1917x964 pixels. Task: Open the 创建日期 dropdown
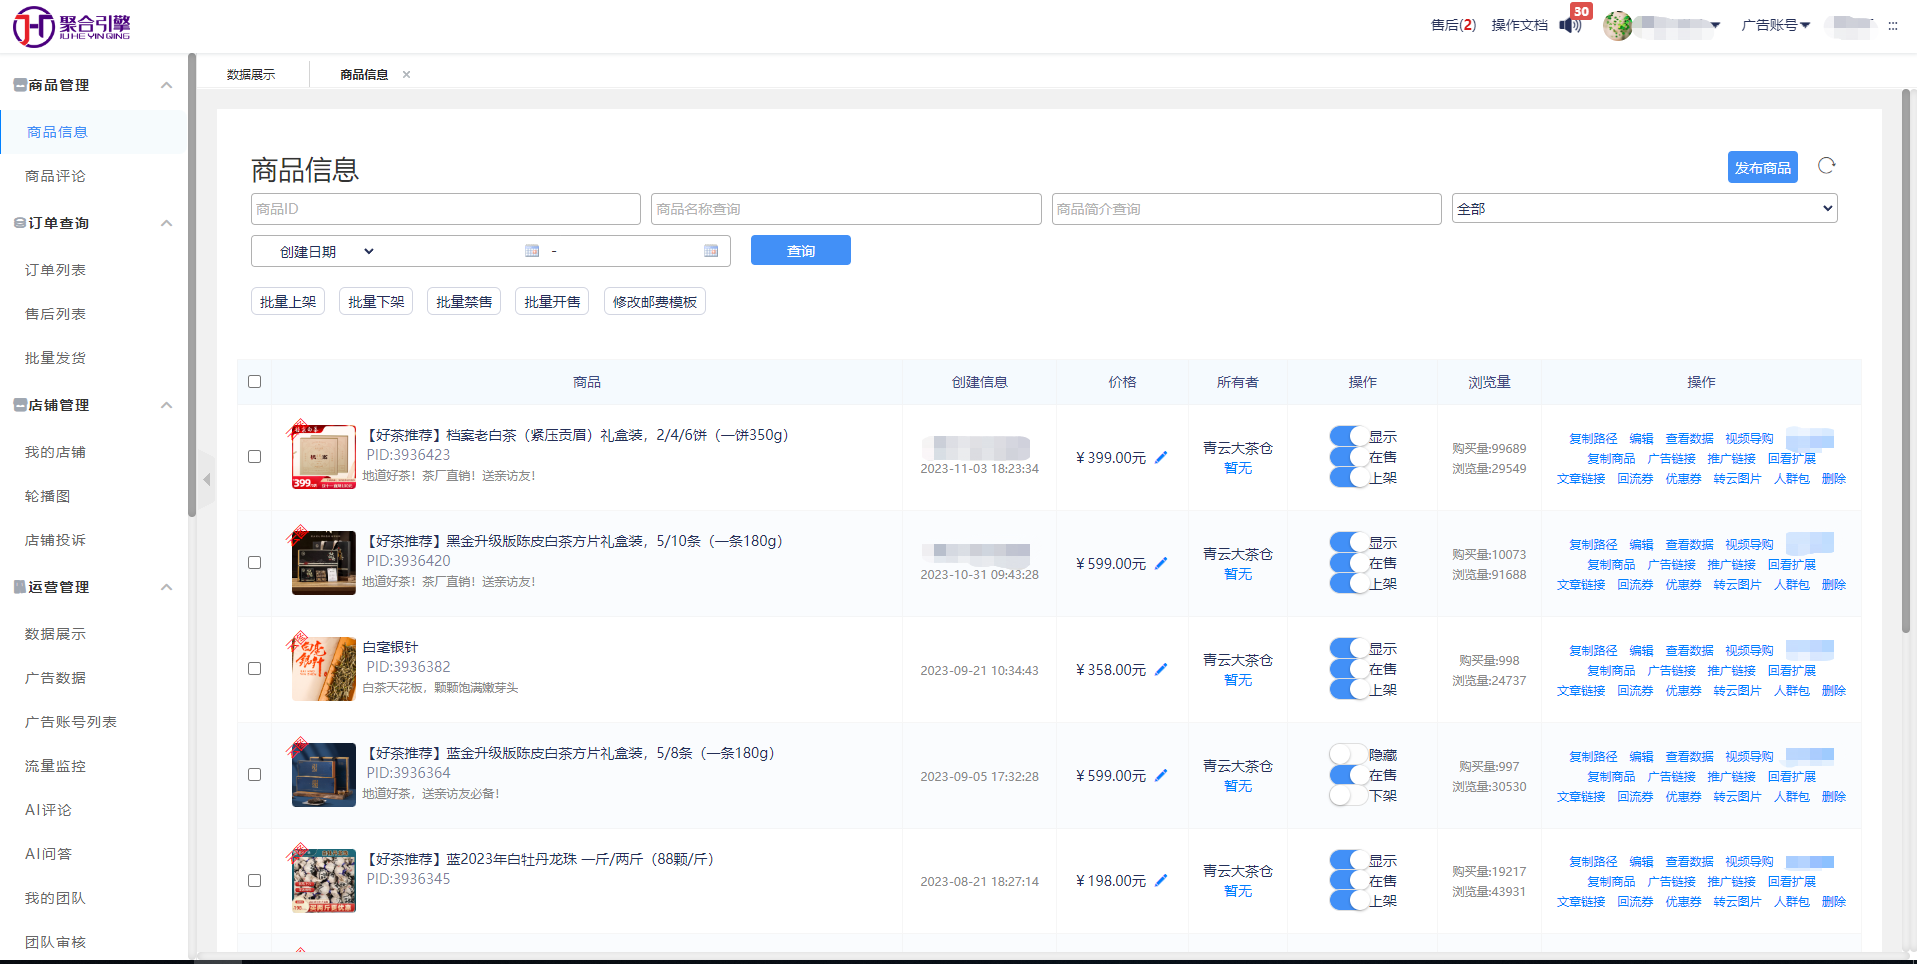click(x=326, y=252)
